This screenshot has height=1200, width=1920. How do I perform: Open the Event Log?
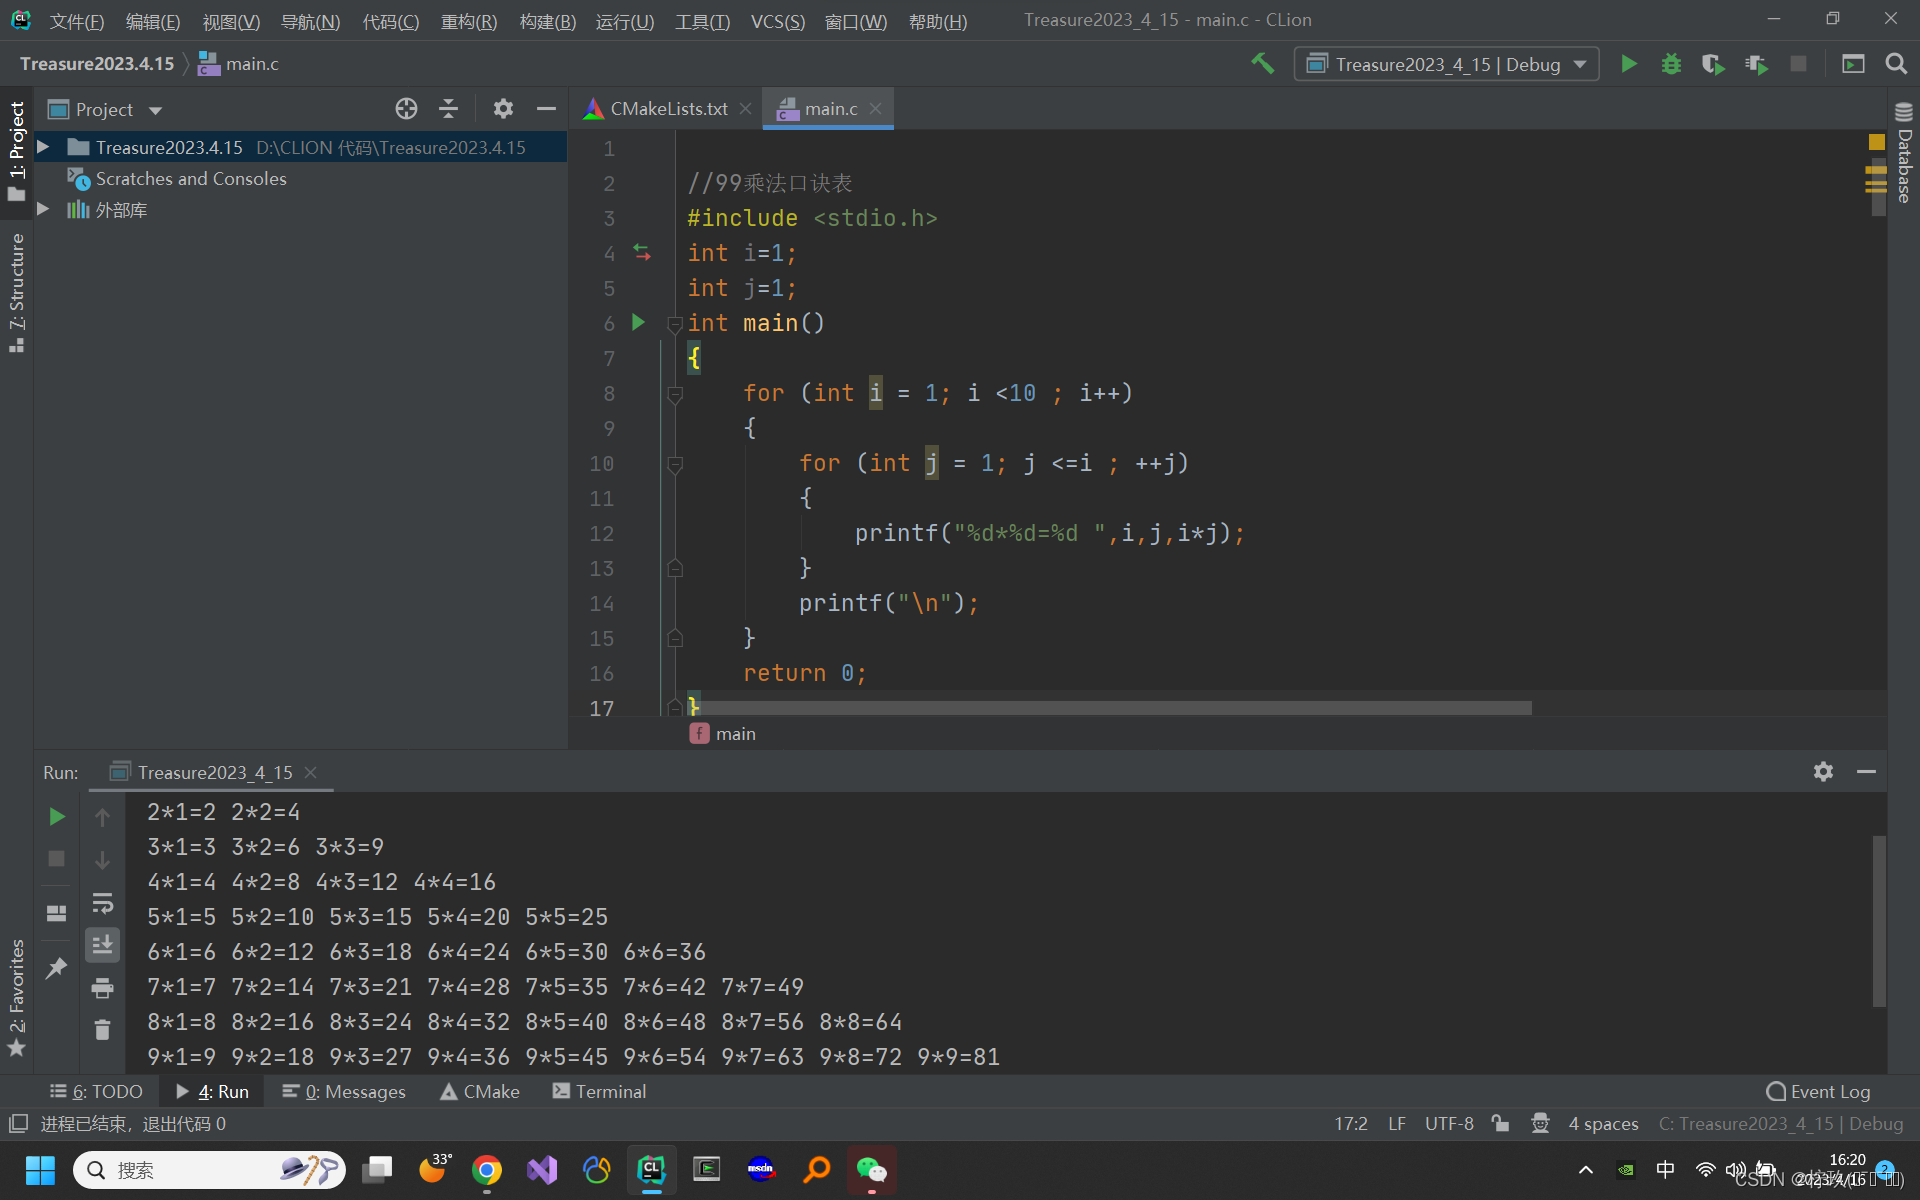pyautogui.click(x=1818, y=1091)
